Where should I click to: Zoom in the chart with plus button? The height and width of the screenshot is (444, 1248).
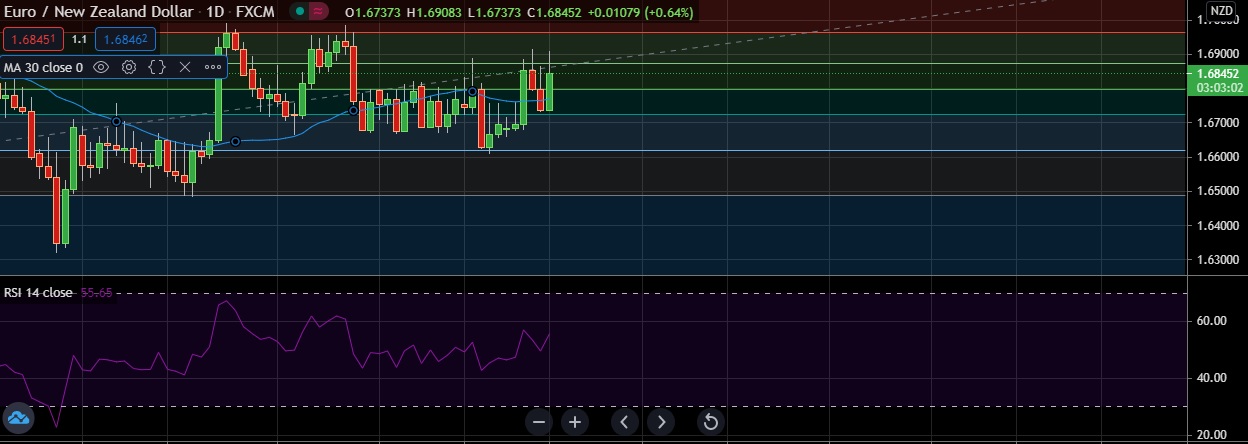click(x=575, y=422)
